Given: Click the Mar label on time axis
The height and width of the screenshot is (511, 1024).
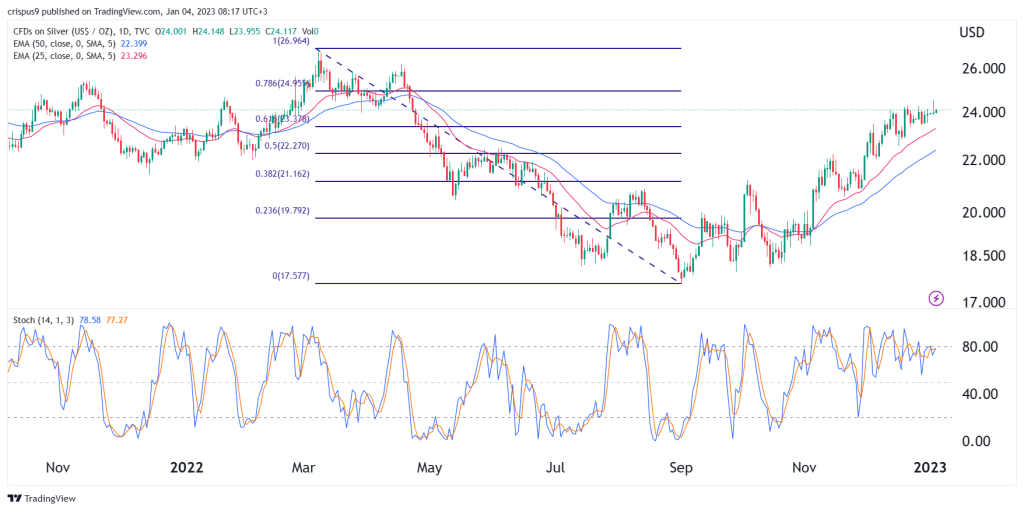Looking at the screenshot, I should [x=304, y=468].
